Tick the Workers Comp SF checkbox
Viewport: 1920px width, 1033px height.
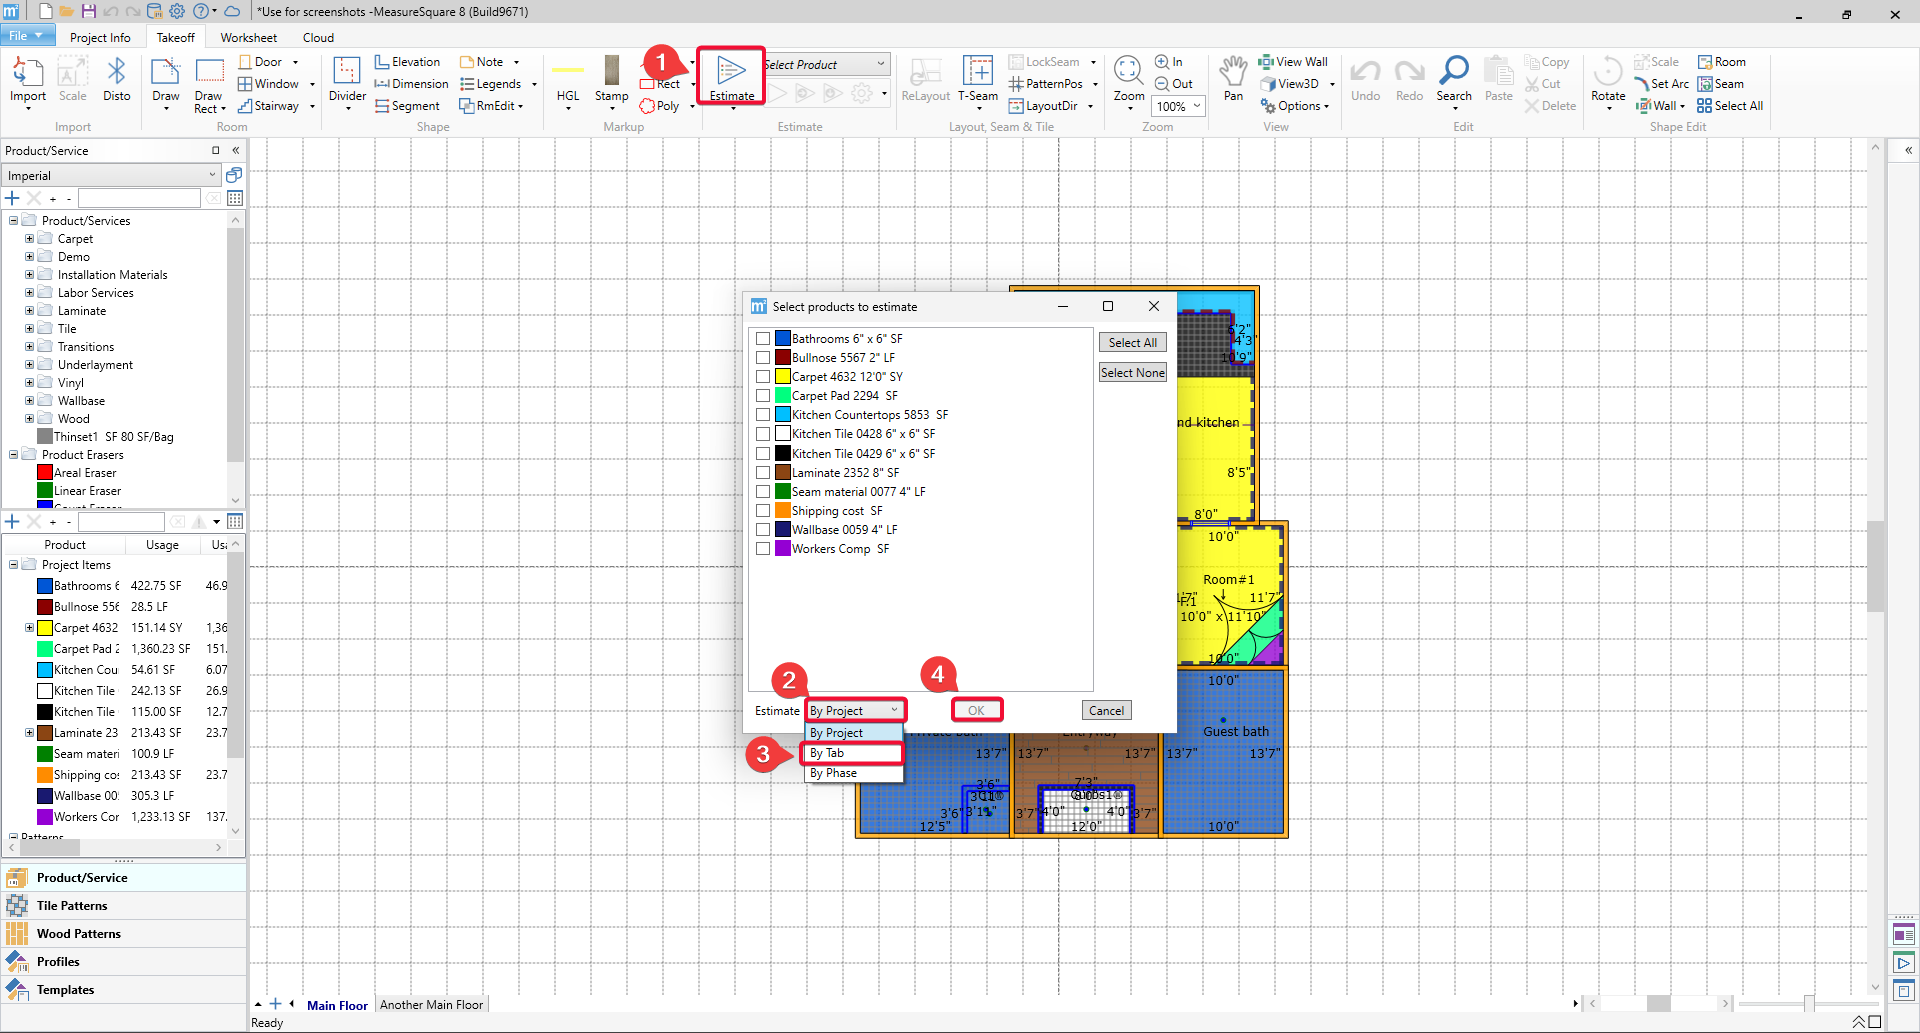pyautogui.click(x=763, y=549)
